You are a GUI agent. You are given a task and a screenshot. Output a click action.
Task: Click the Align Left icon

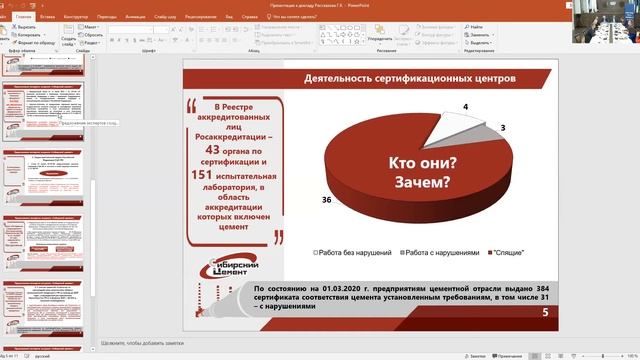click(x=202, y=40)
